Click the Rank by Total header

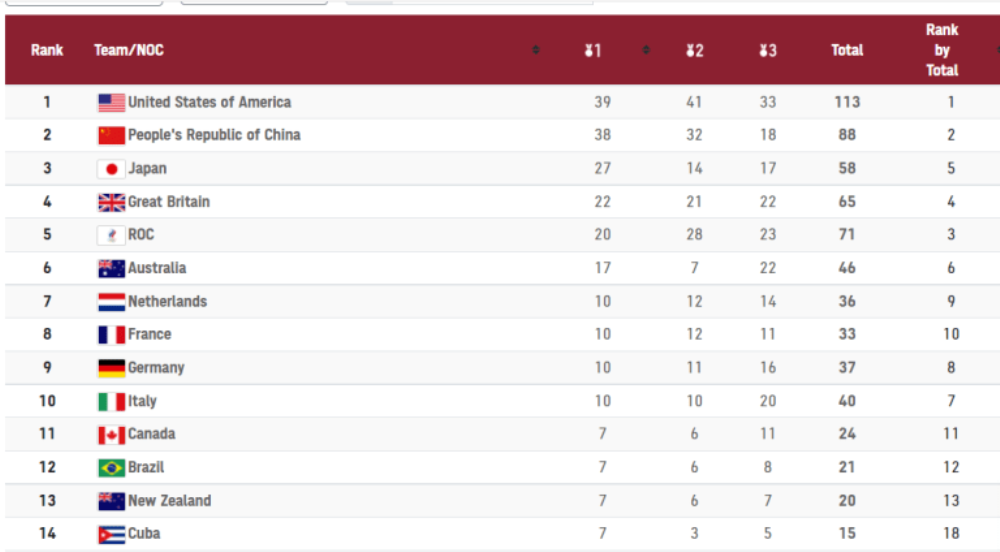coord(942,50)
